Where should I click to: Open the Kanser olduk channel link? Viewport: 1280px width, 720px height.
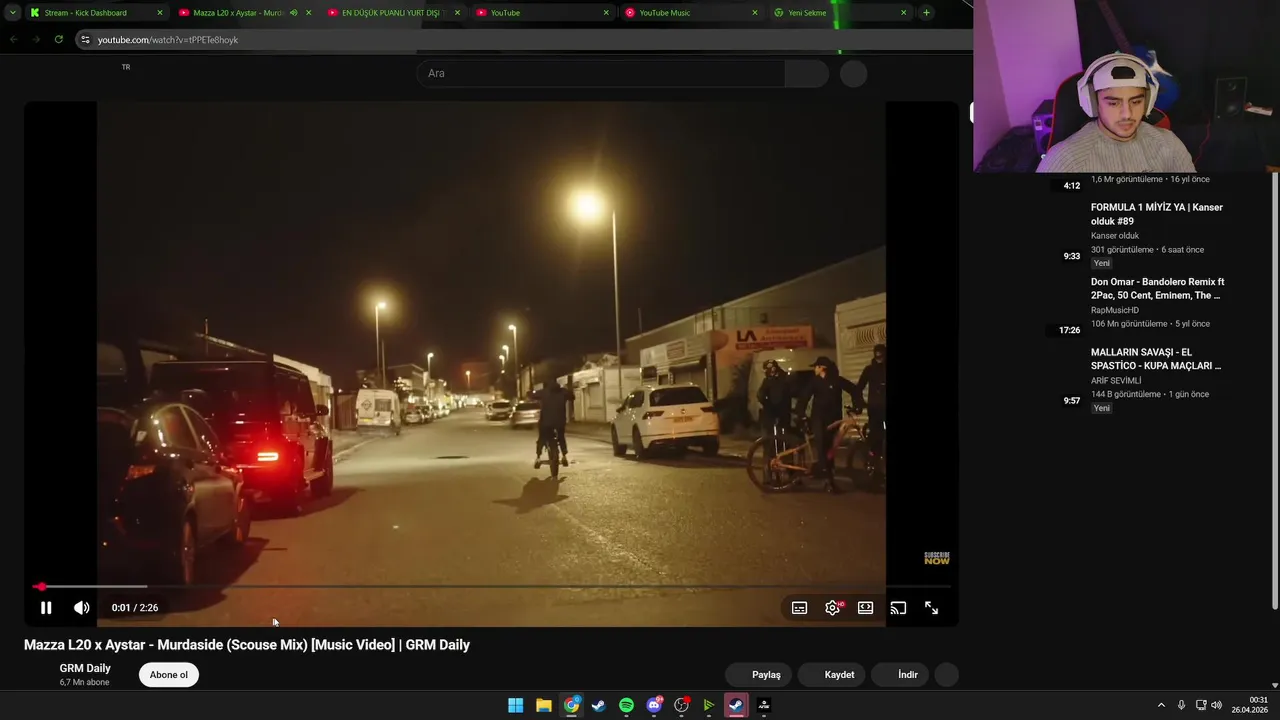point(1115,236)
